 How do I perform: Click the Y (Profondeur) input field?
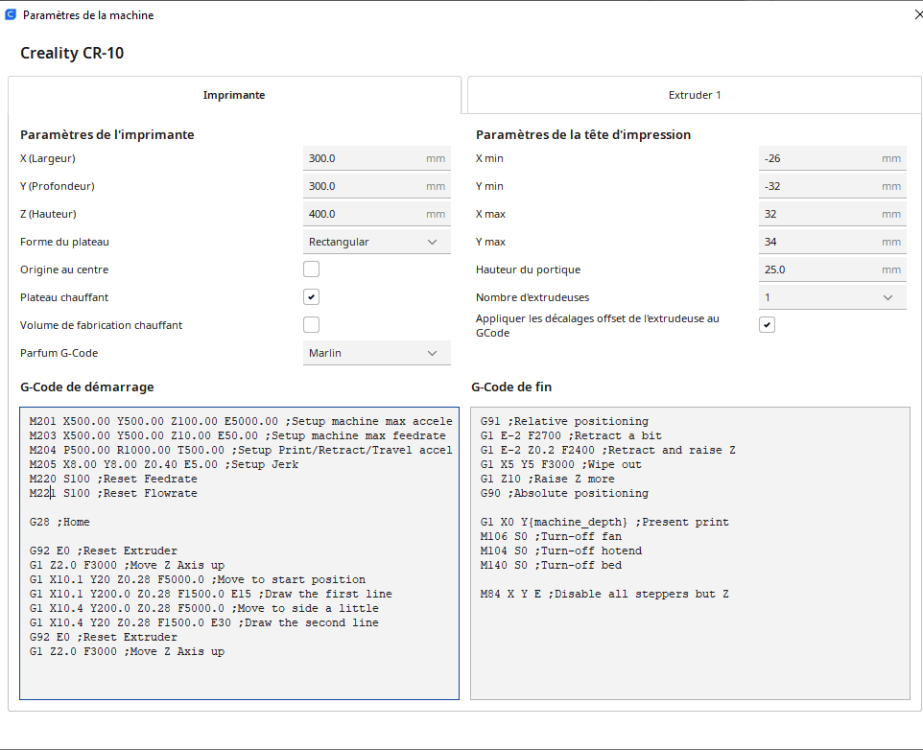coord(377,186)
